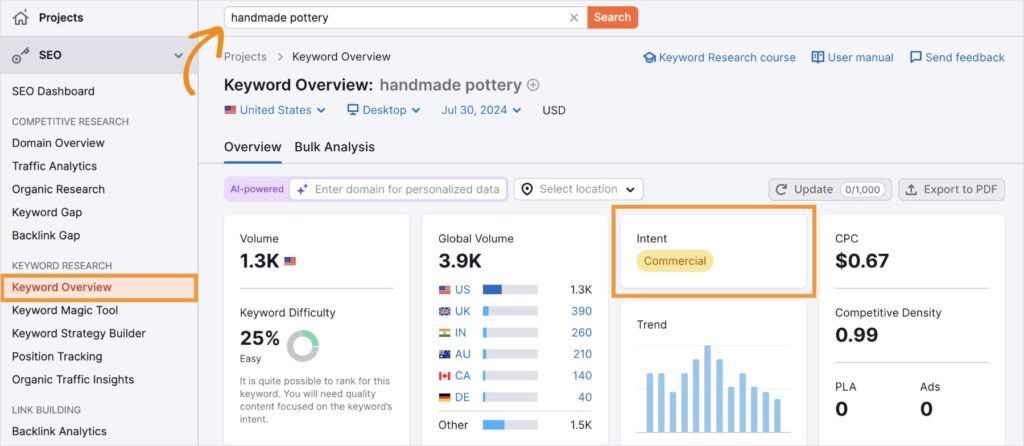Image resolution: width=1024 pixels, height=446 pixels.
Task: Click the Update button
Action: (830, 189)
